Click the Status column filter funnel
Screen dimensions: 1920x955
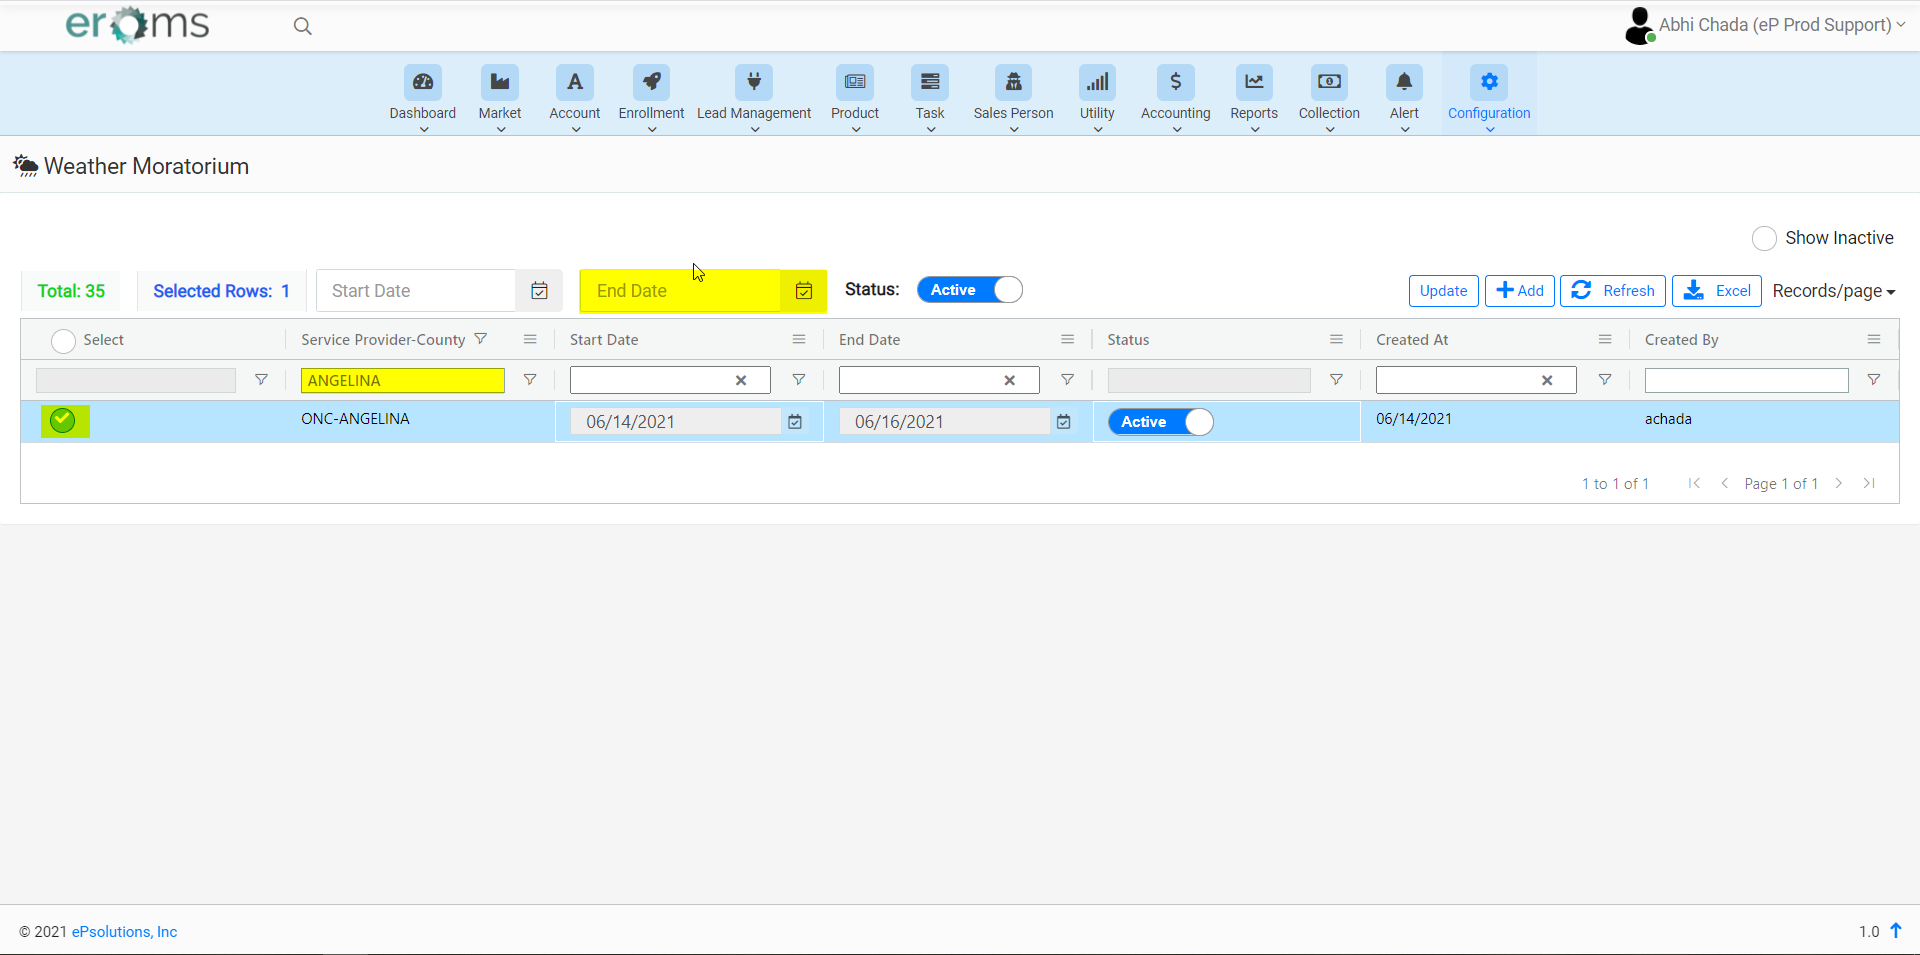1336,380
